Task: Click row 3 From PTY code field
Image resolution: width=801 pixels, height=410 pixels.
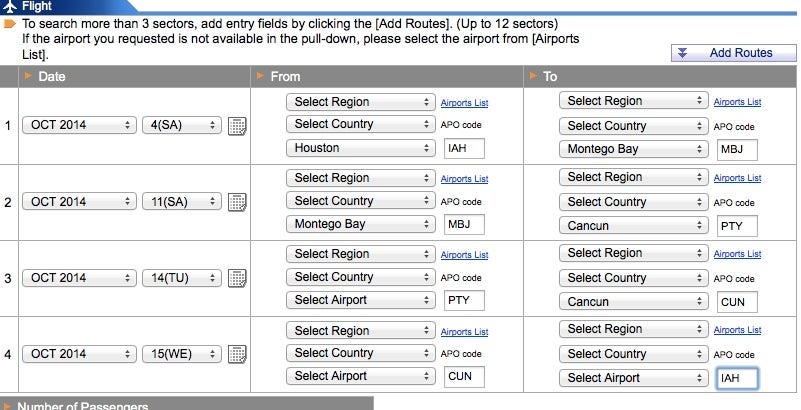Action: 464,300
